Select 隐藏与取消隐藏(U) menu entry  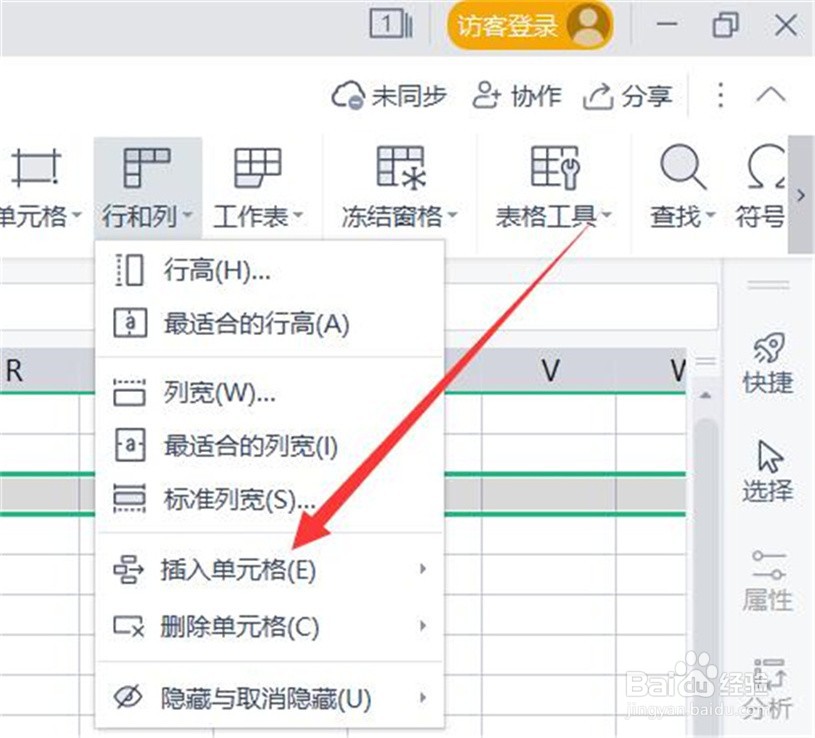point(270,697)
